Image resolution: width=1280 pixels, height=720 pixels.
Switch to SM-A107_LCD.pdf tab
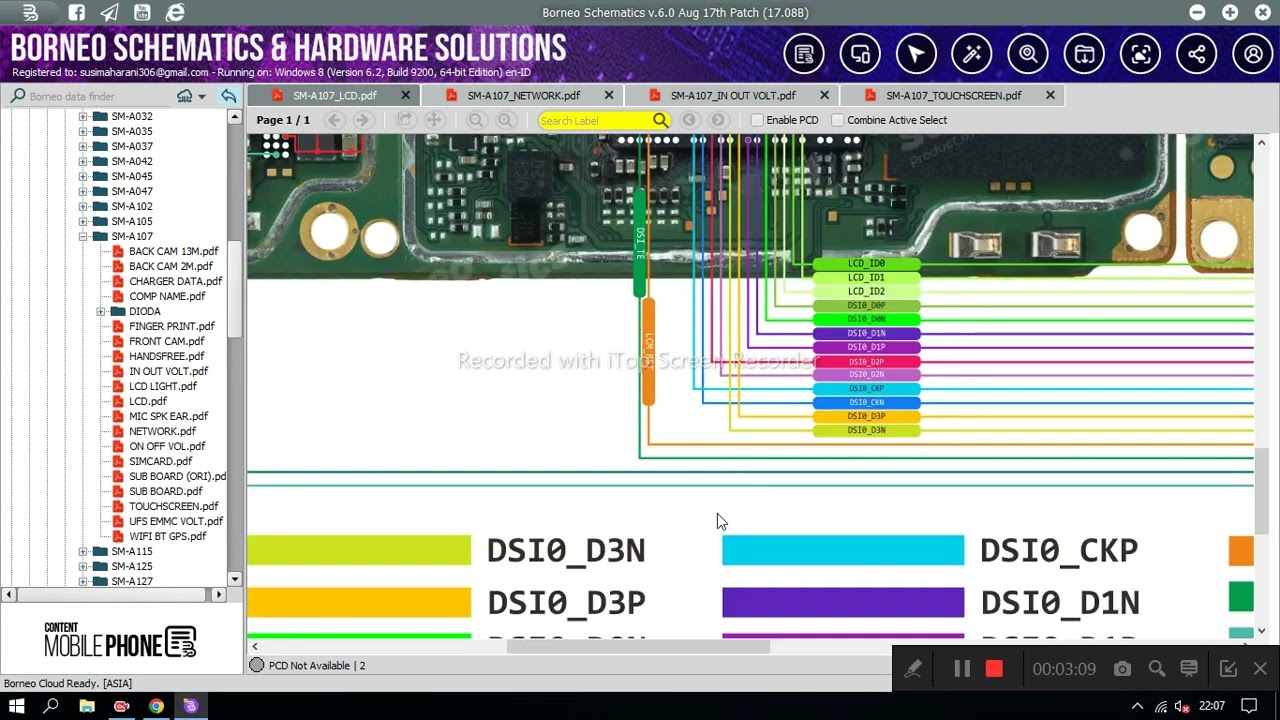[334, 96]
